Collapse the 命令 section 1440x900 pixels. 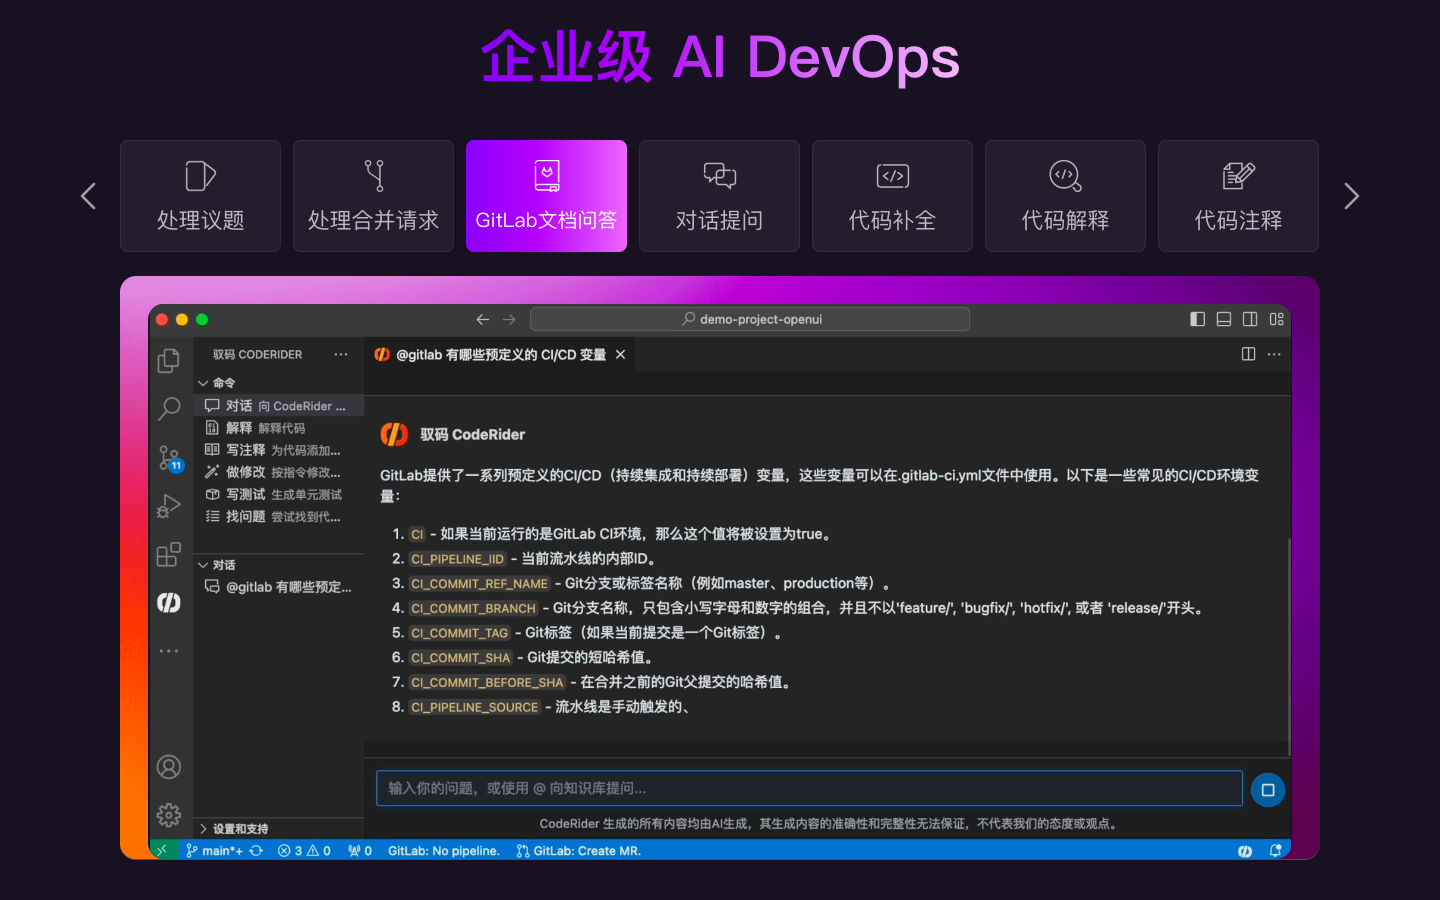click(x=216, y=383)
